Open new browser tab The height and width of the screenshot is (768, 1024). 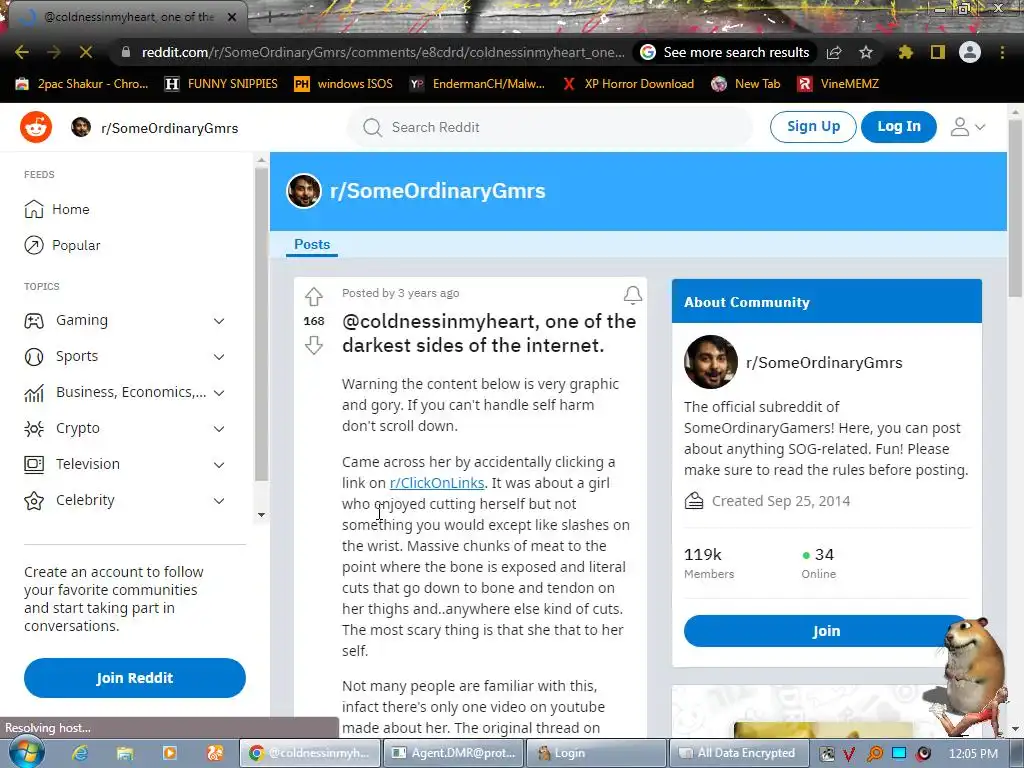pos(269,17)
